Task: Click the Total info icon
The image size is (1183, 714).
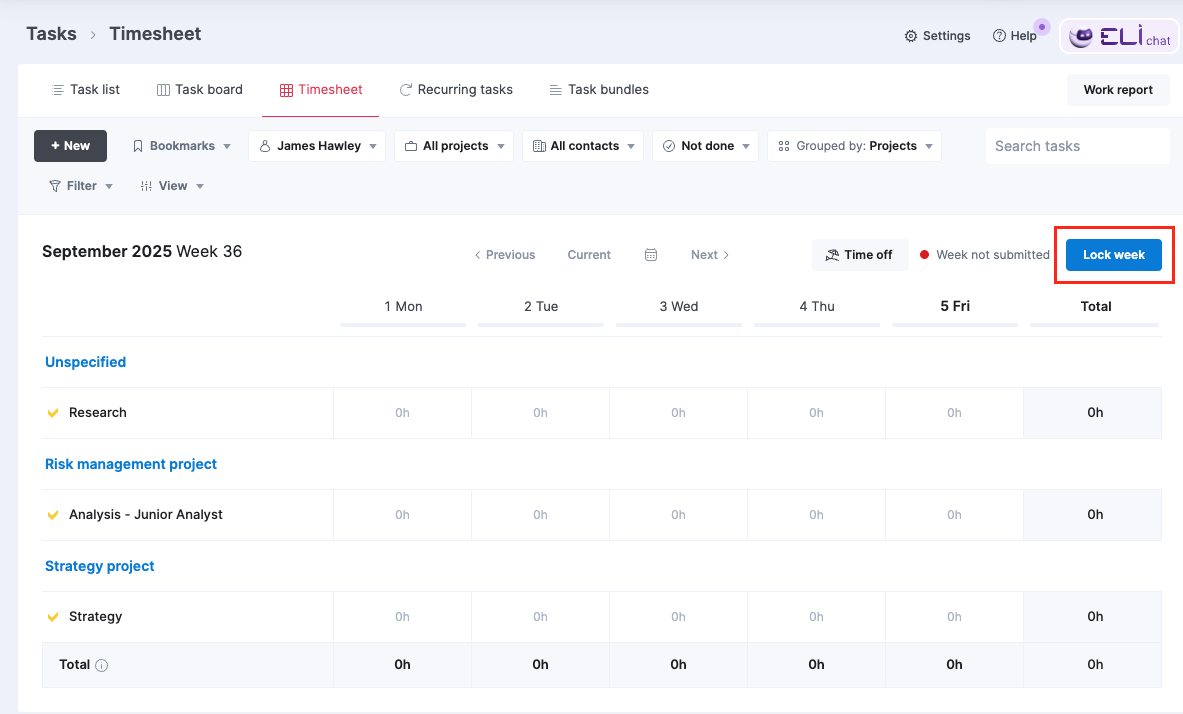Action: tap(102, 666)
